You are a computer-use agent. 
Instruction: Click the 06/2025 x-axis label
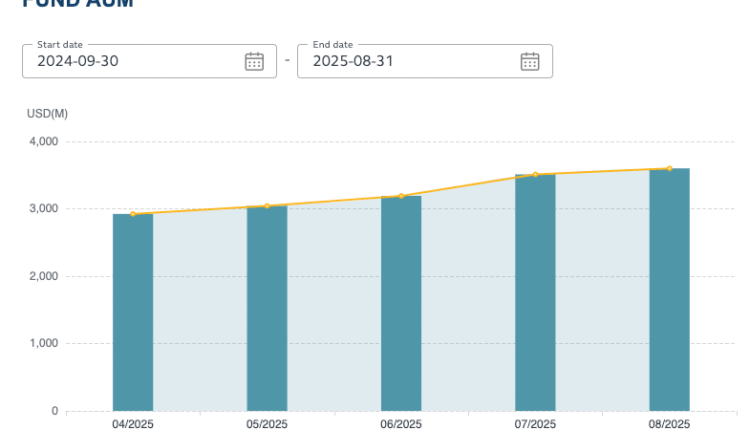401,424
